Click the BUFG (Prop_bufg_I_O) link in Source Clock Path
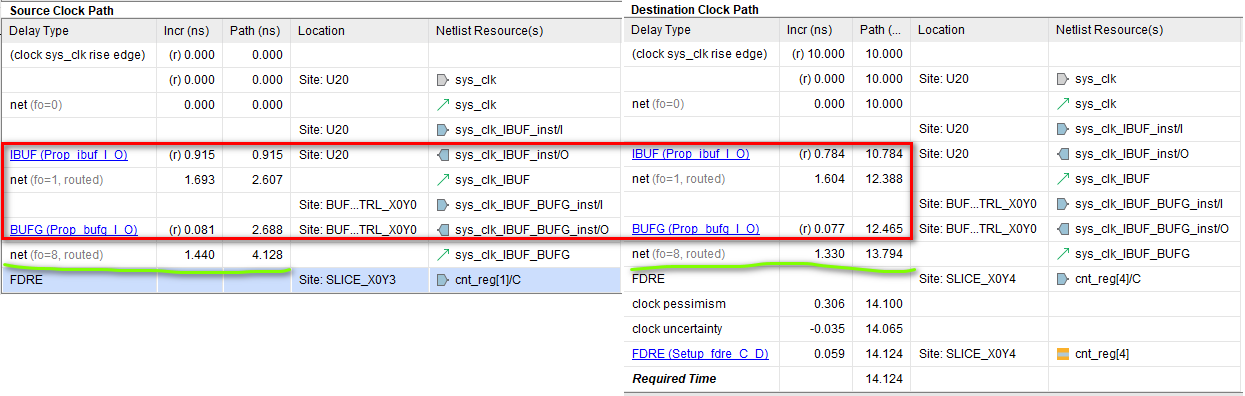1245x396 pixels. click(x=73, y=230)
